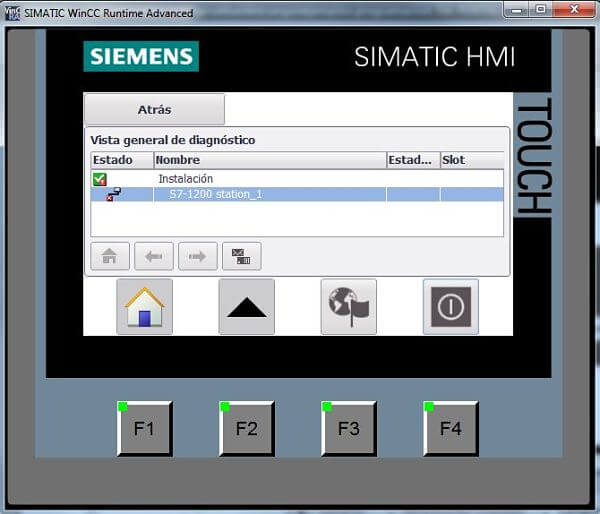Click the green check status icon
Image resolution: width=600 pixels, height=514 pixels.
click(x=100, y=179)
